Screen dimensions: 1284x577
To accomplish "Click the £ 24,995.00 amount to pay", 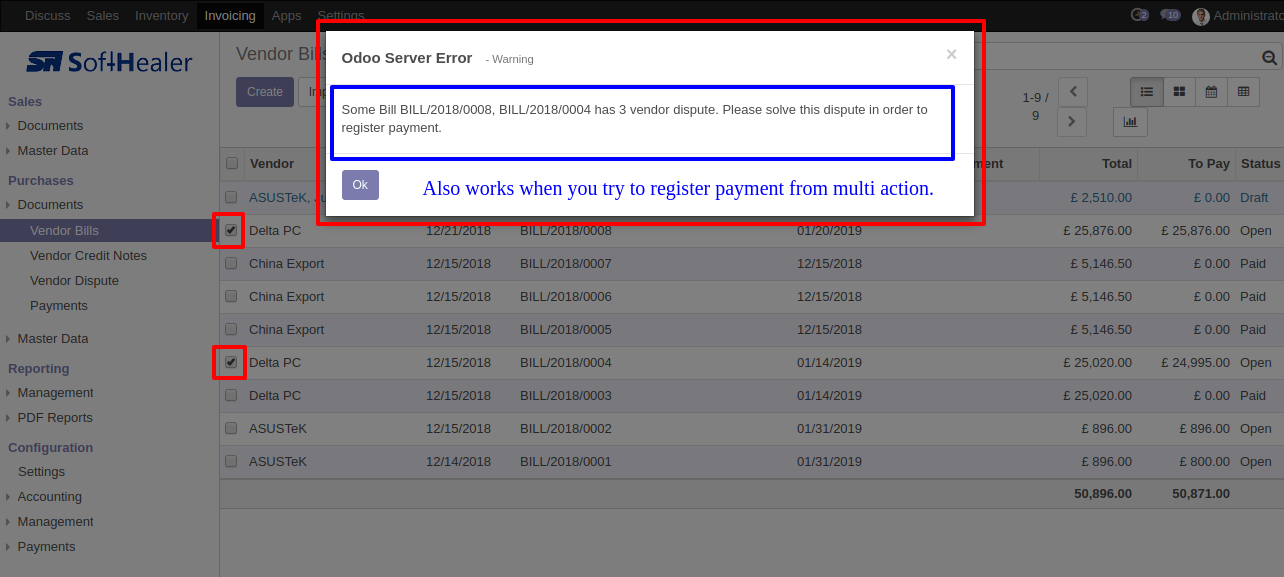I will tap(1195, 363).
